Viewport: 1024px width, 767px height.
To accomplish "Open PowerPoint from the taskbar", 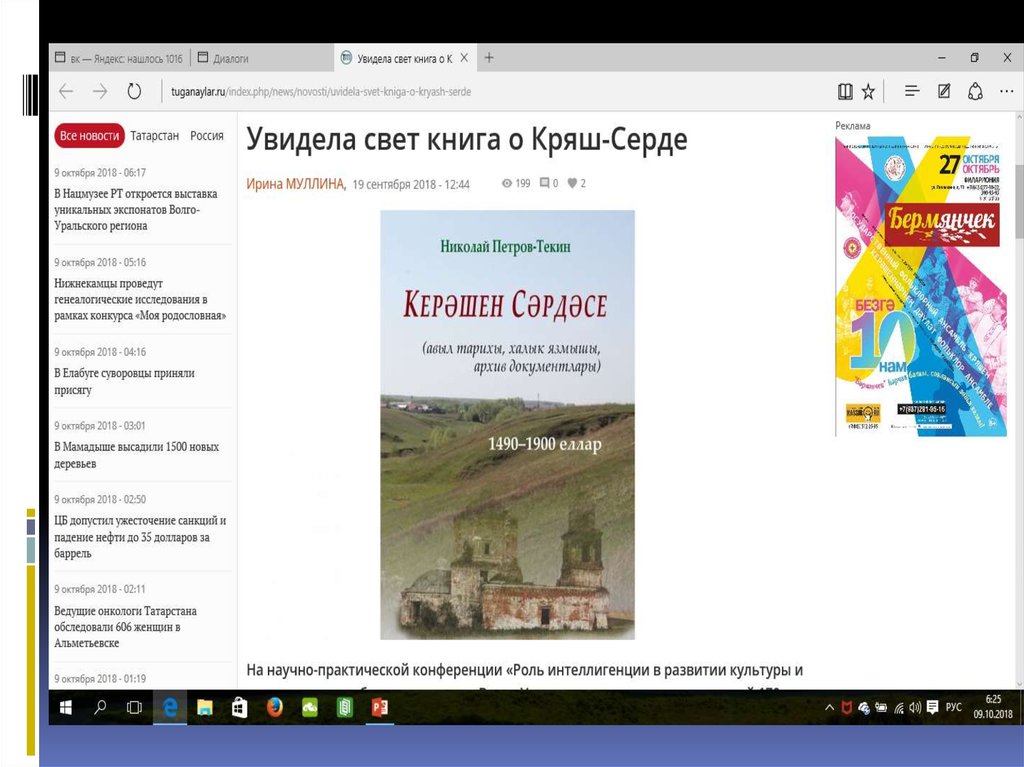I will (379, 708).
